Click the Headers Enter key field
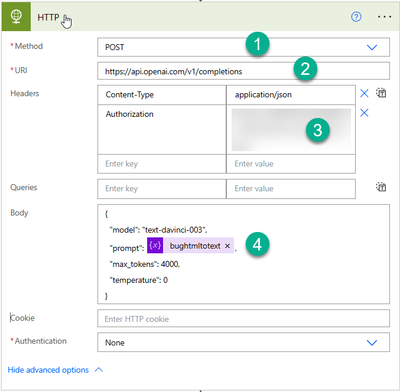Viewport: 400px width, 392px height. click(x=162, y=164)
